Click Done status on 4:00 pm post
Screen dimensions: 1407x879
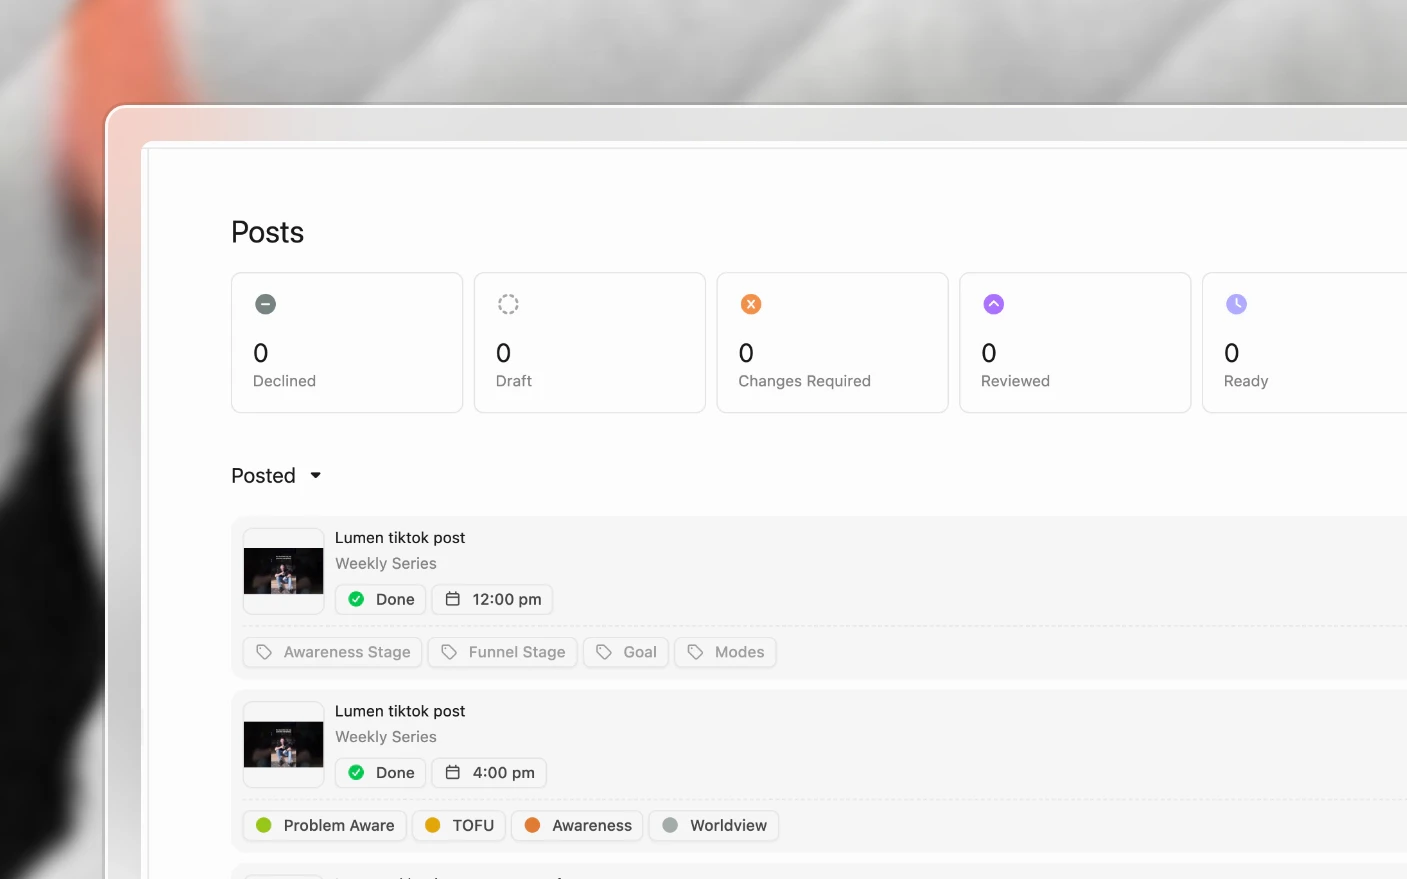tap(381, 772)
